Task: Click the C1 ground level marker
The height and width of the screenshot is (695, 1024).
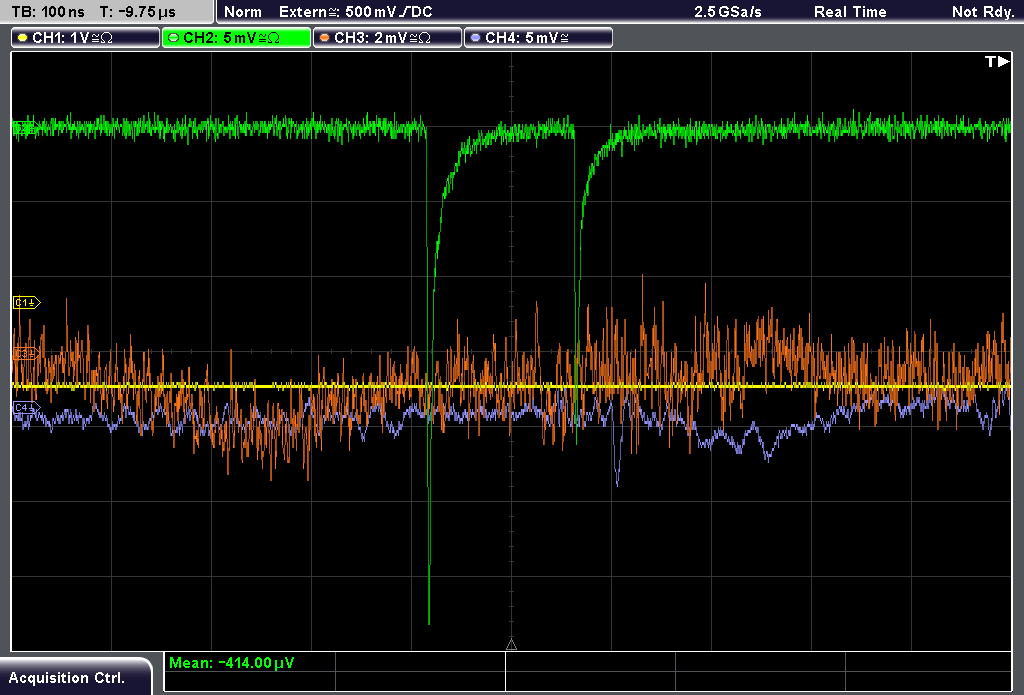Action: point(27,302)
